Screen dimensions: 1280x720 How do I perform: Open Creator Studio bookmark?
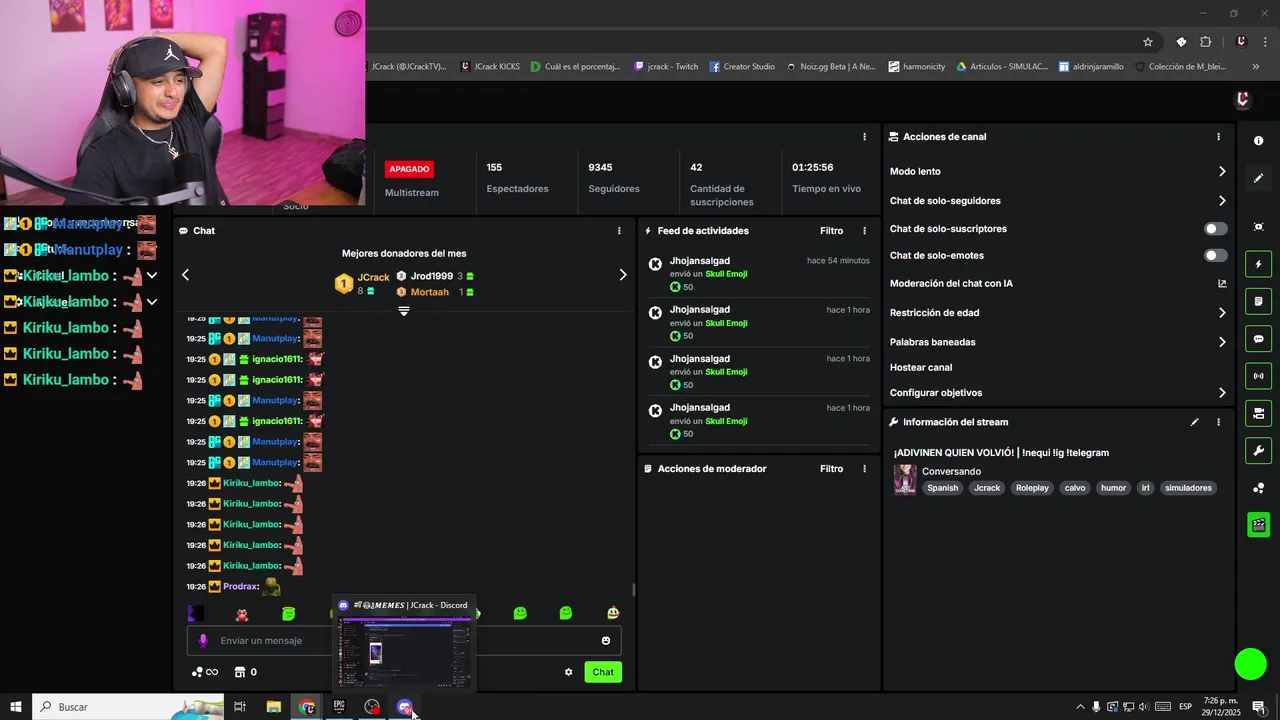point(742,67)
